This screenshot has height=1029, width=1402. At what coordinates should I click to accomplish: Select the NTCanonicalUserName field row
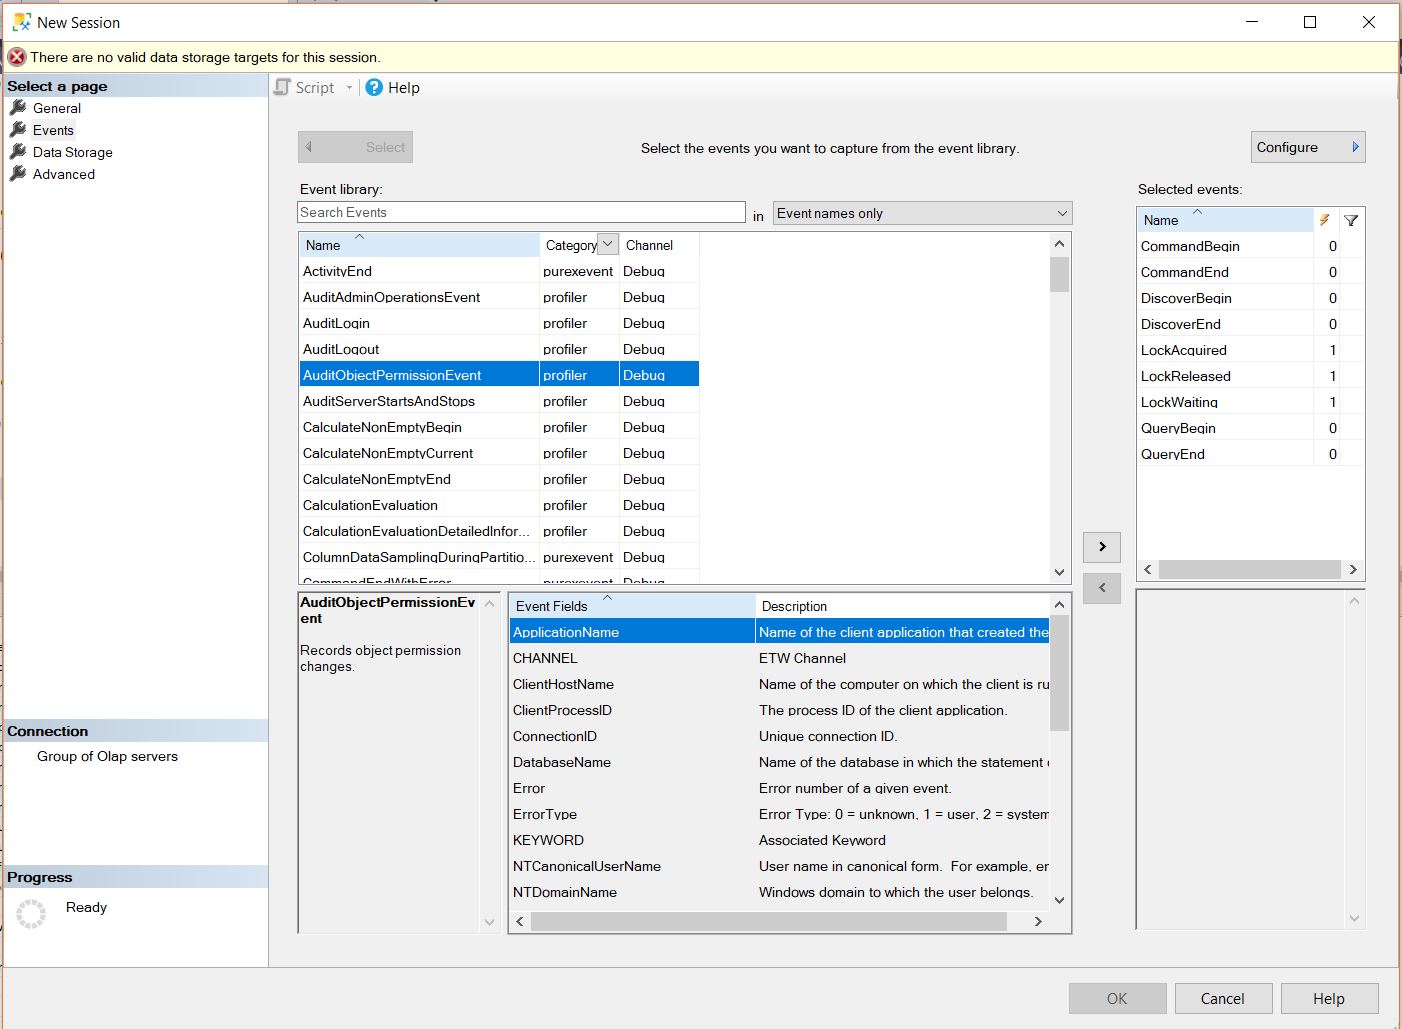779,866
